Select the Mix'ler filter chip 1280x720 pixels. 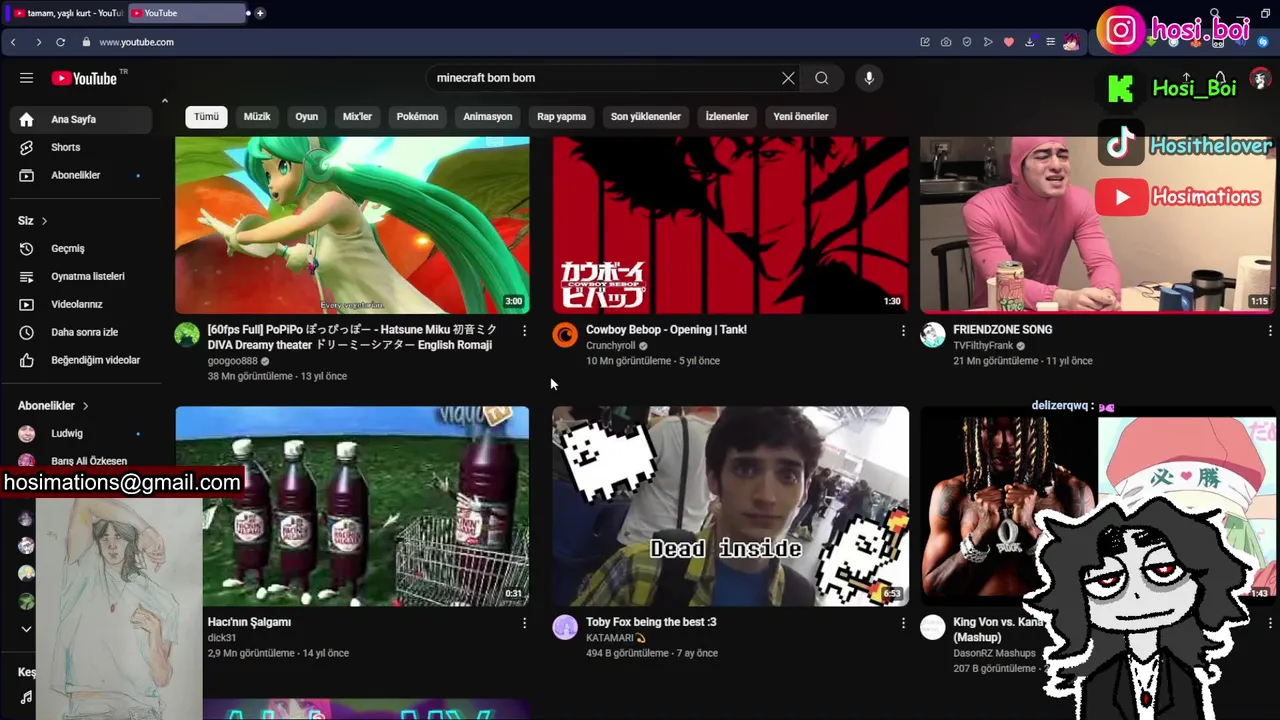(357, 117)
